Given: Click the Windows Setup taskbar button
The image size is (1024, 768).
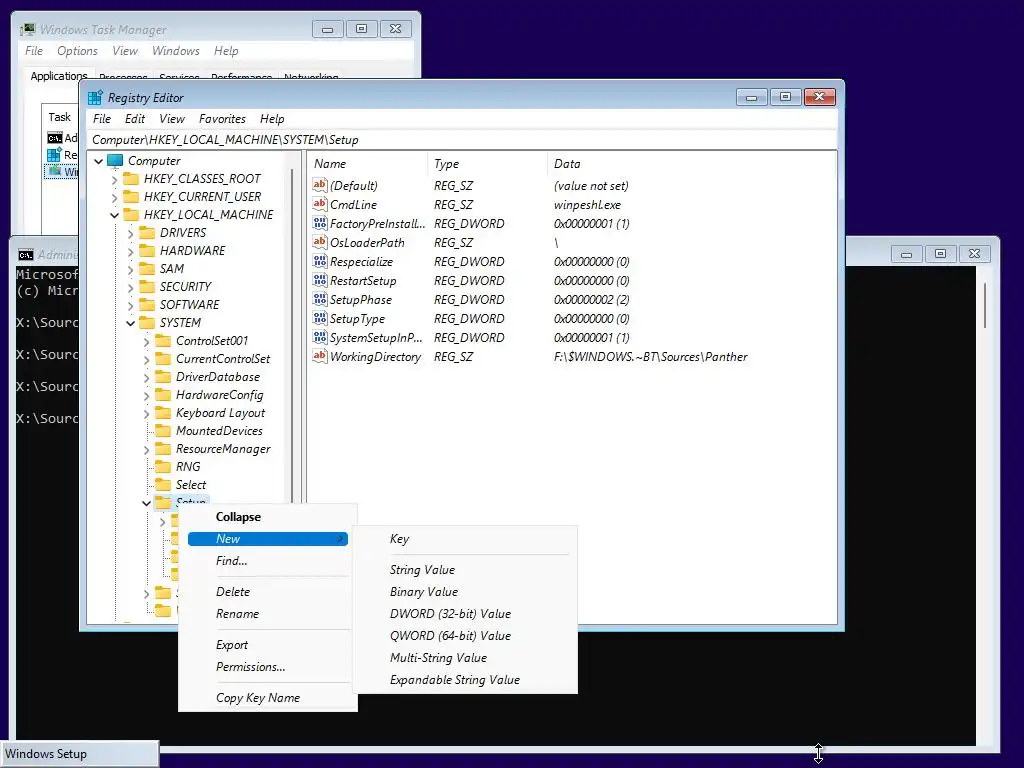Looking at the screenshot, I should (x=79, y=754).
